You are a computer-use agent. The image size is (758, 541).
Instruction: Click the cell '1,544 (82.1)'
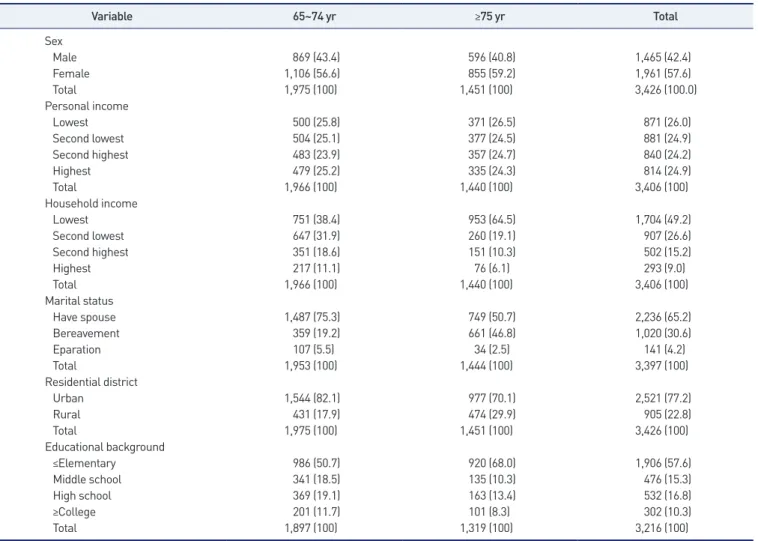click(x=312, y=398)
